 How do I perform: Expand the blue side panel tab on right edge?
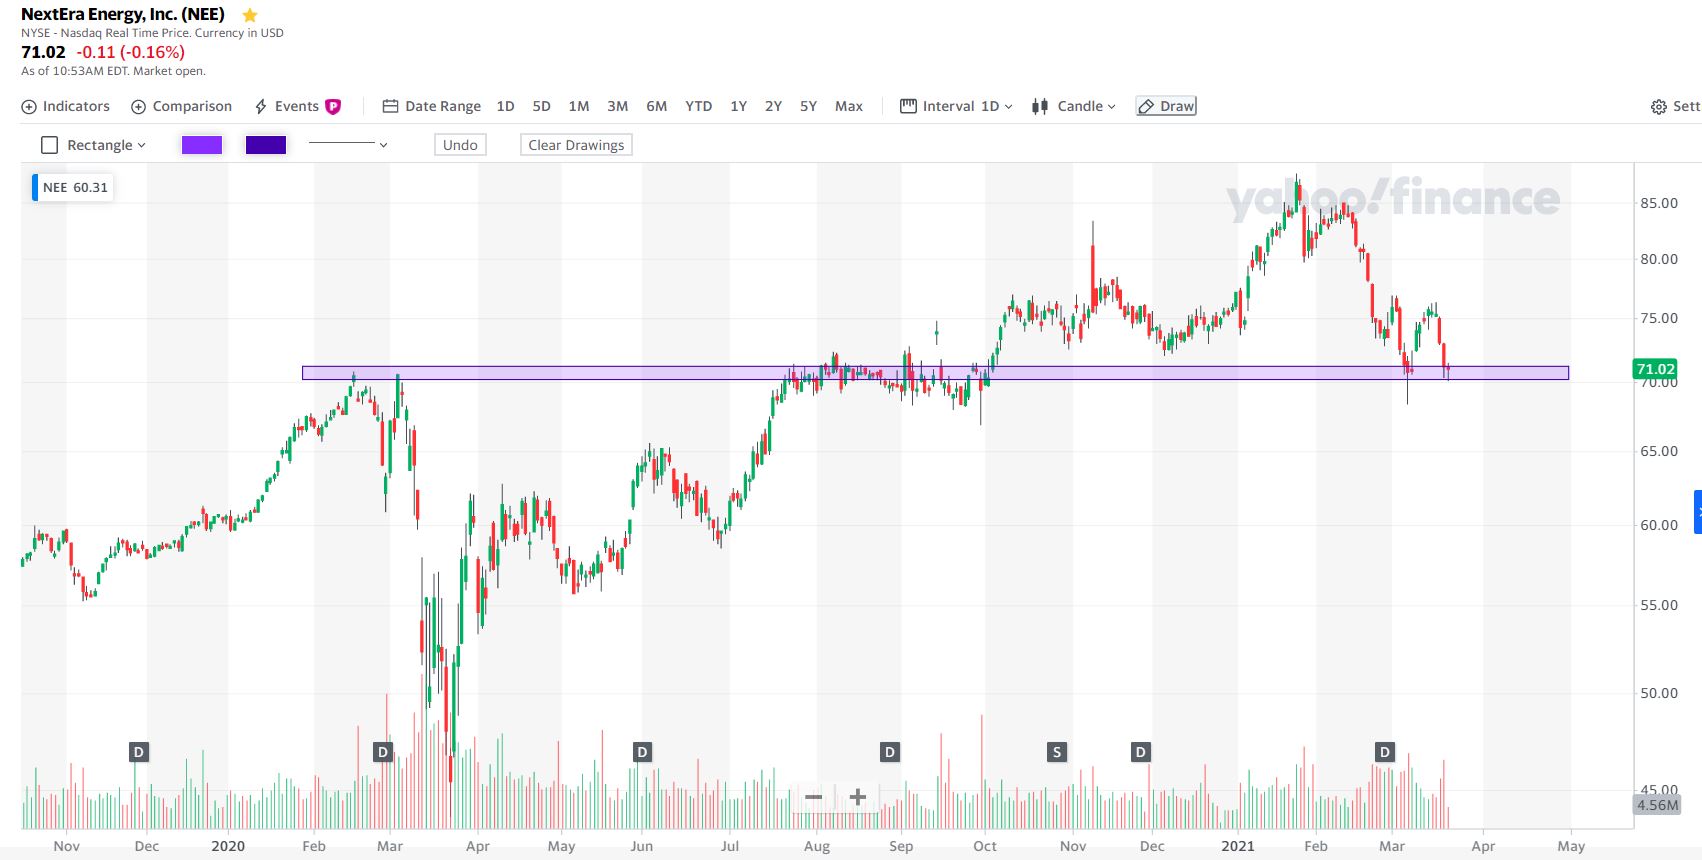[1698, 512]
